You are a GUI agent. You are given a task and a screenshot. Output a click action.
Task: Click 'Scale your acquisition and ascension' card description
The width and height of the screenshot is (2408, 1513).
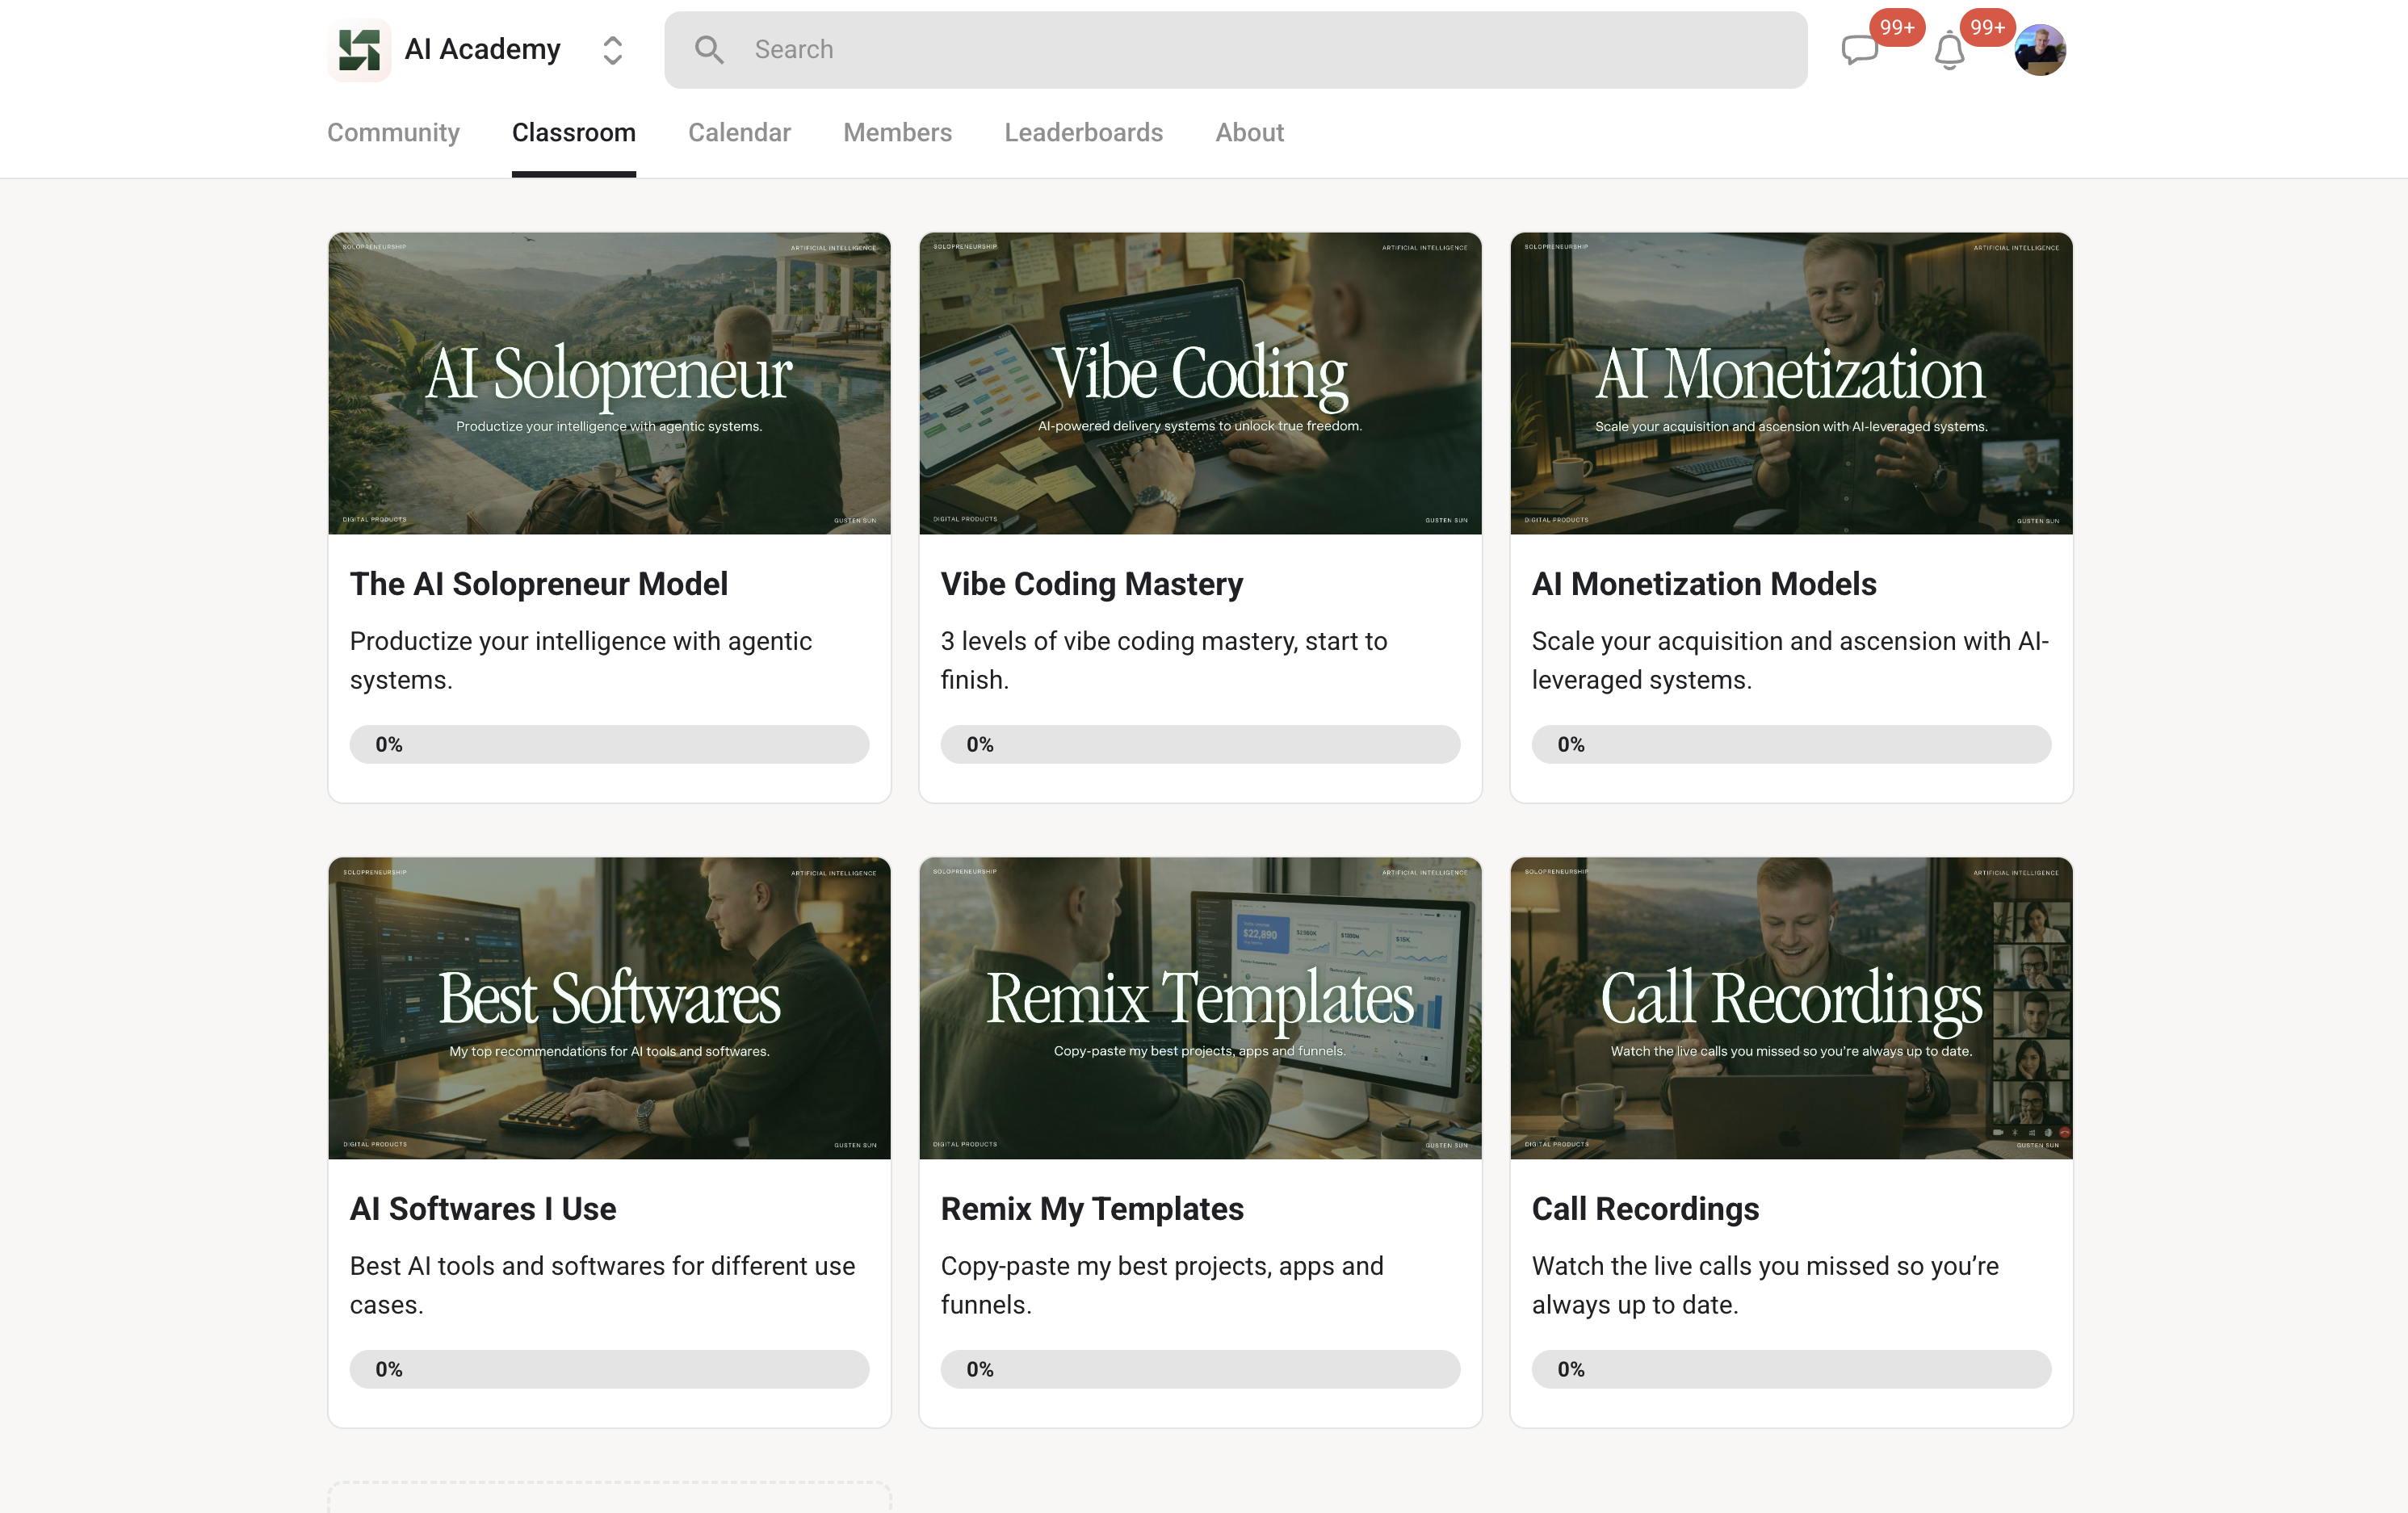1790,660
